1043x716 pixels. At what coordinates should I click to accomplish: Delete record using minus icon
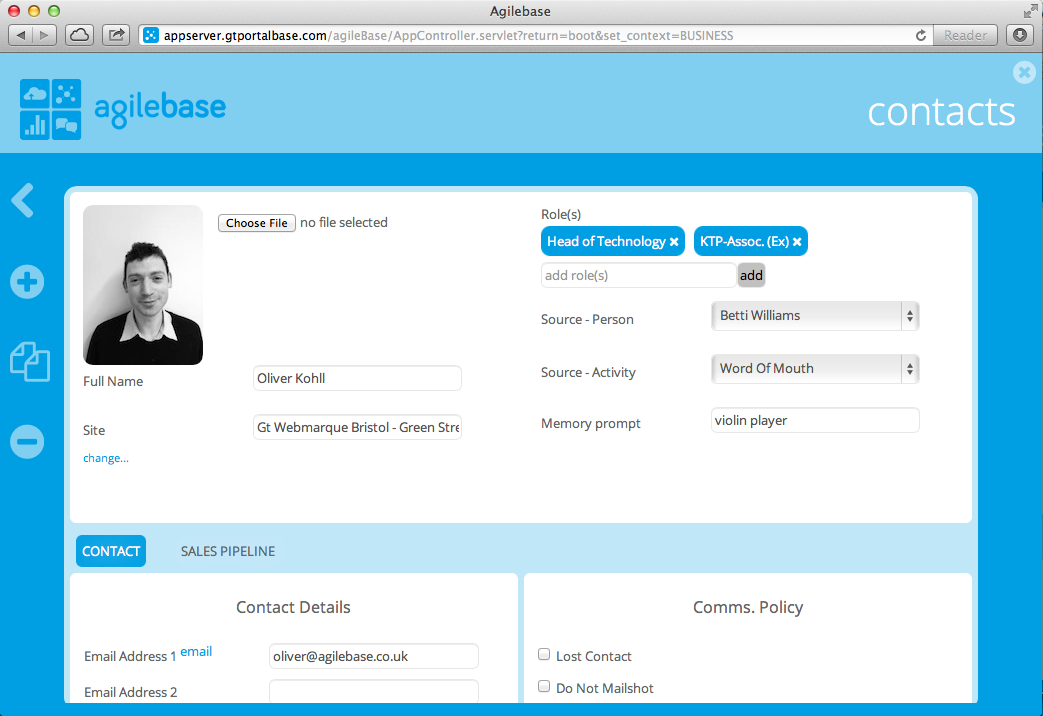tap(27, 441)
